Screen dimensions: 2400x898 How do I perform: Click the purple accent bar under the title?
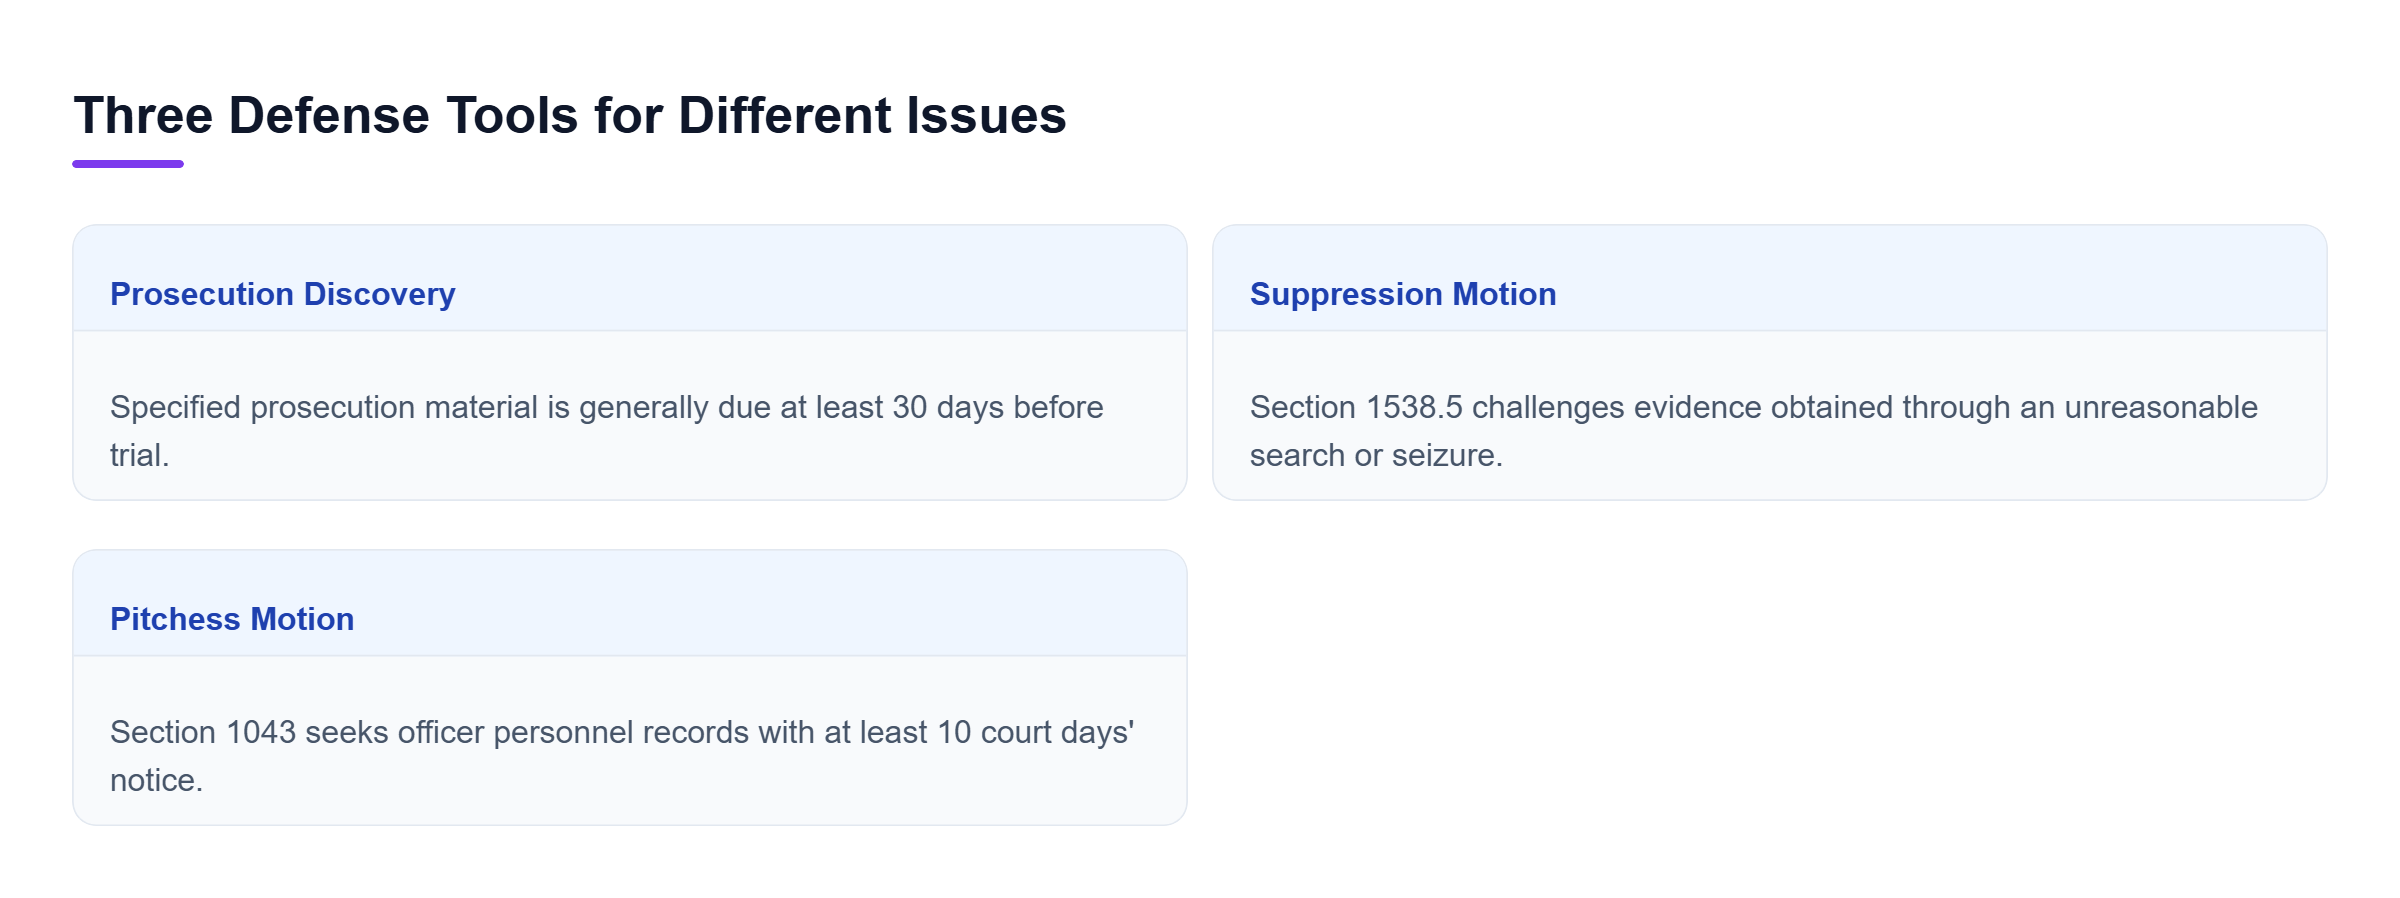click(x=128, y=164)
